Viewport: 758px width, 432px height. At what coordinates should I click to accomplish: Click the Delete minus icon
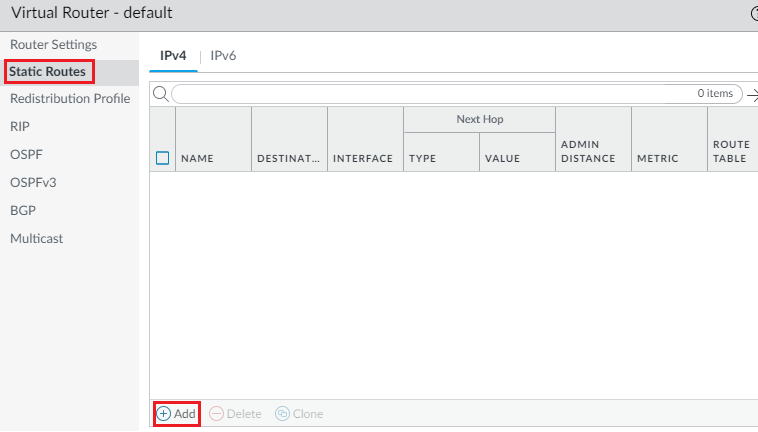[x=216, y=414]
